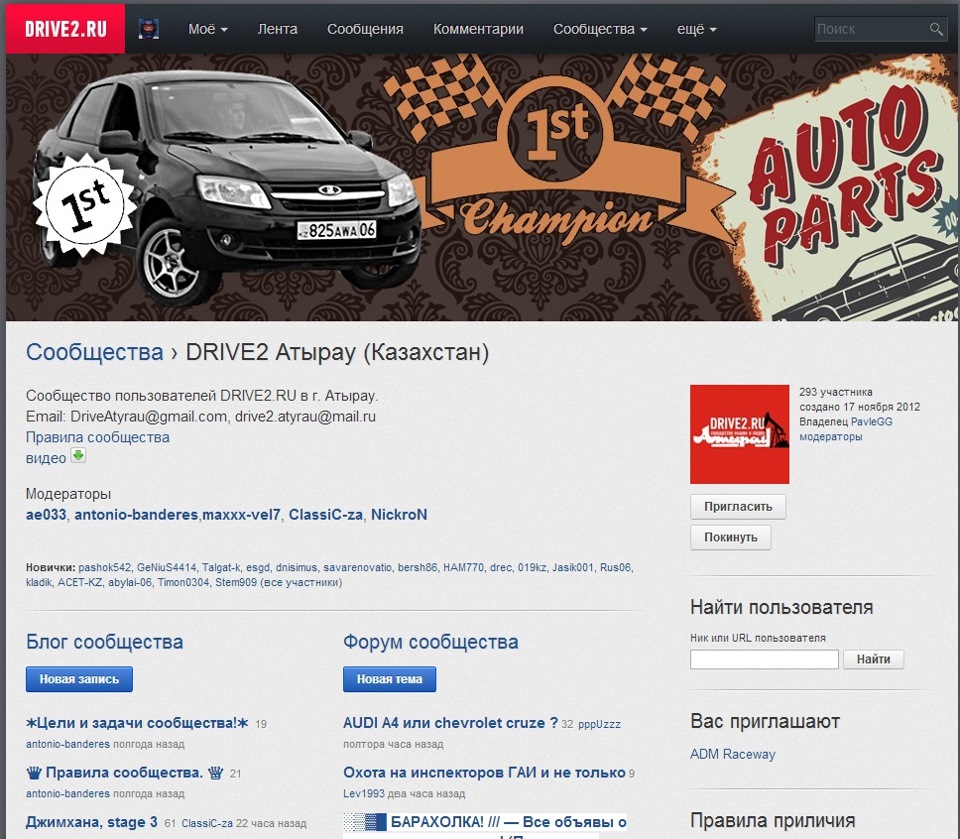Open the Сообщения menu item
Image resolution: width=960 pixels, height=839 pixels.
click(x=365, y=29)
